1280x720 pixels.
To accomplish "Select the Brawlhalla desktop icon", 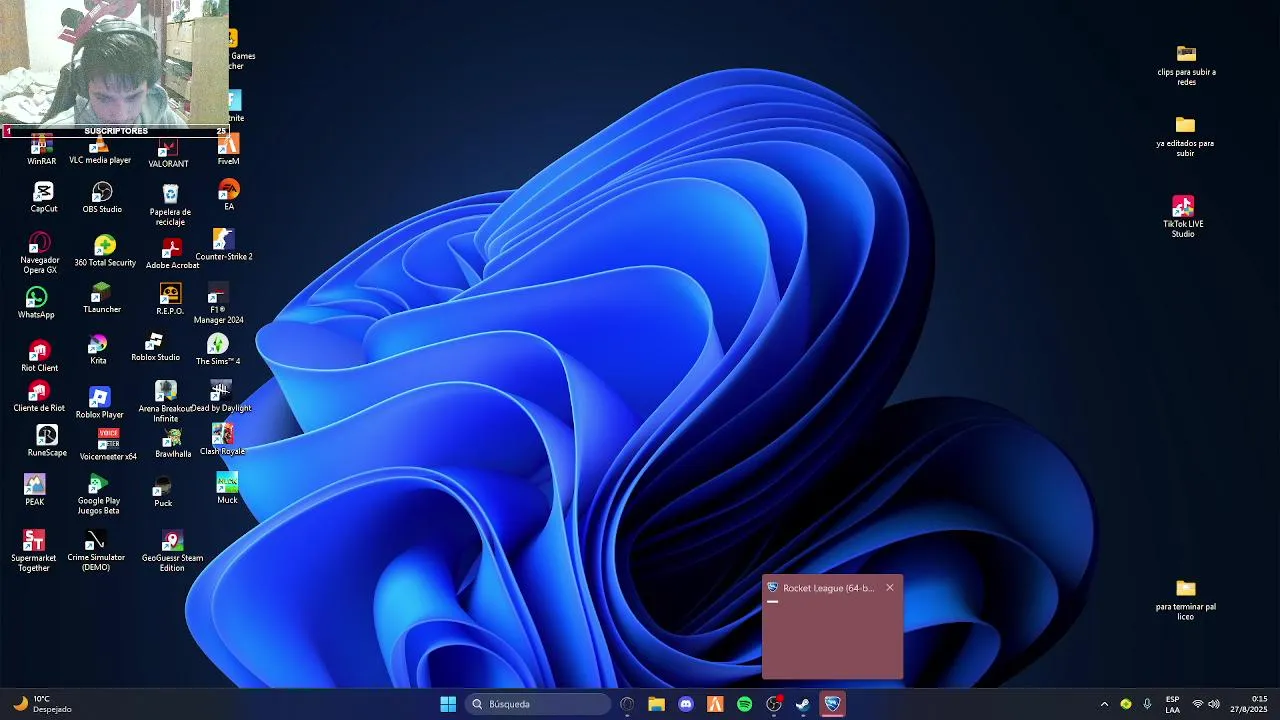I will pos(173,443).
